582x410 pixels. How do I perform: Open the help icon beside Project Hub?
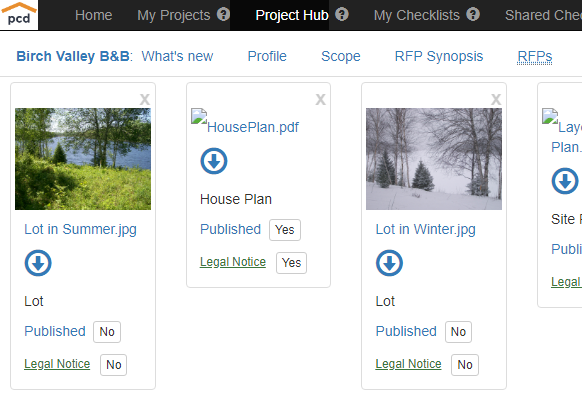(x=342, y=14)
